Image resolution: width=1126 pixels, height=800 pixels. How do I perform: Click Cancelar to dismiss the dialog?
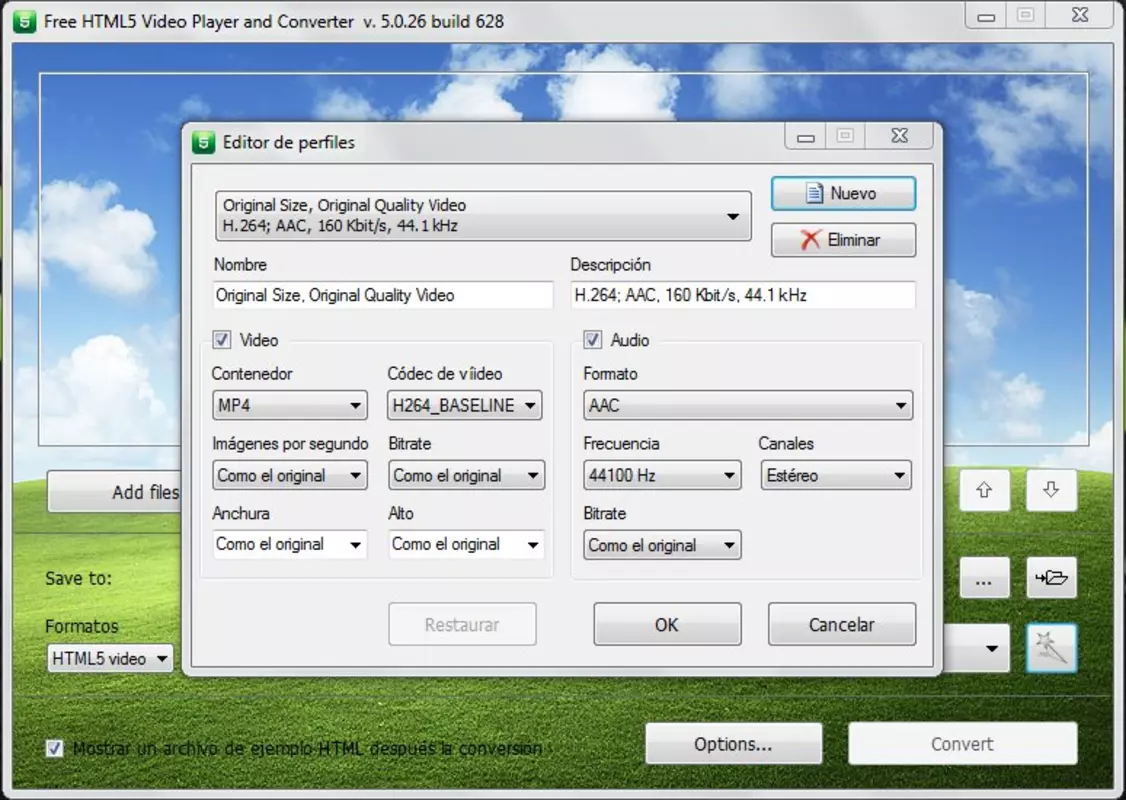(842, 624)
